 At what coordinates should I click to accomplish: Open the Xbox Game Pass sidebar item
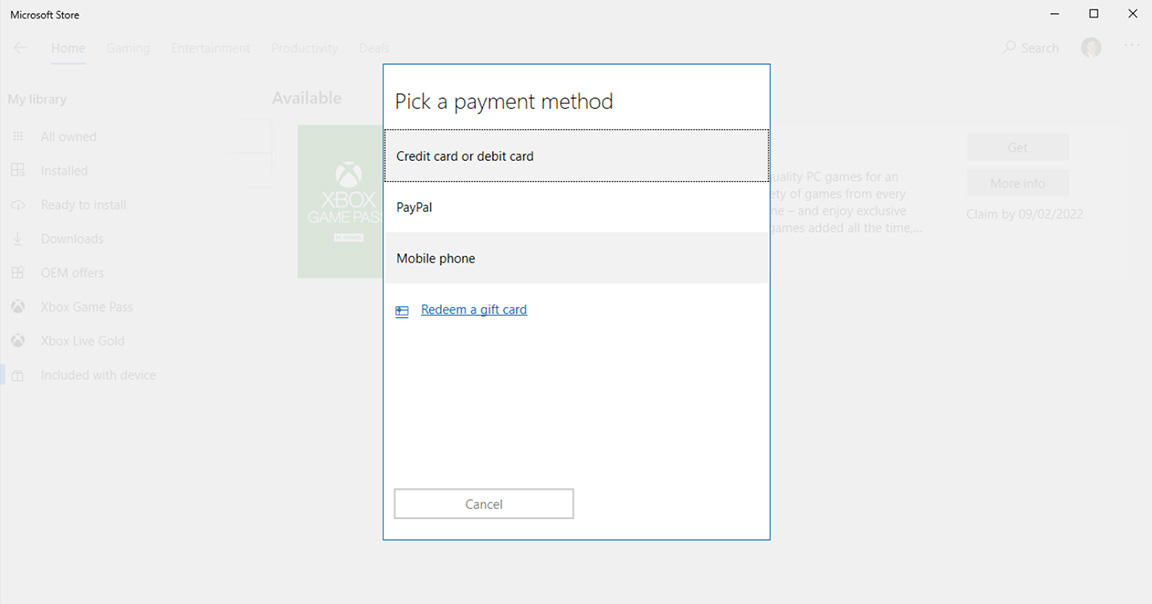(x=86, y=307)
